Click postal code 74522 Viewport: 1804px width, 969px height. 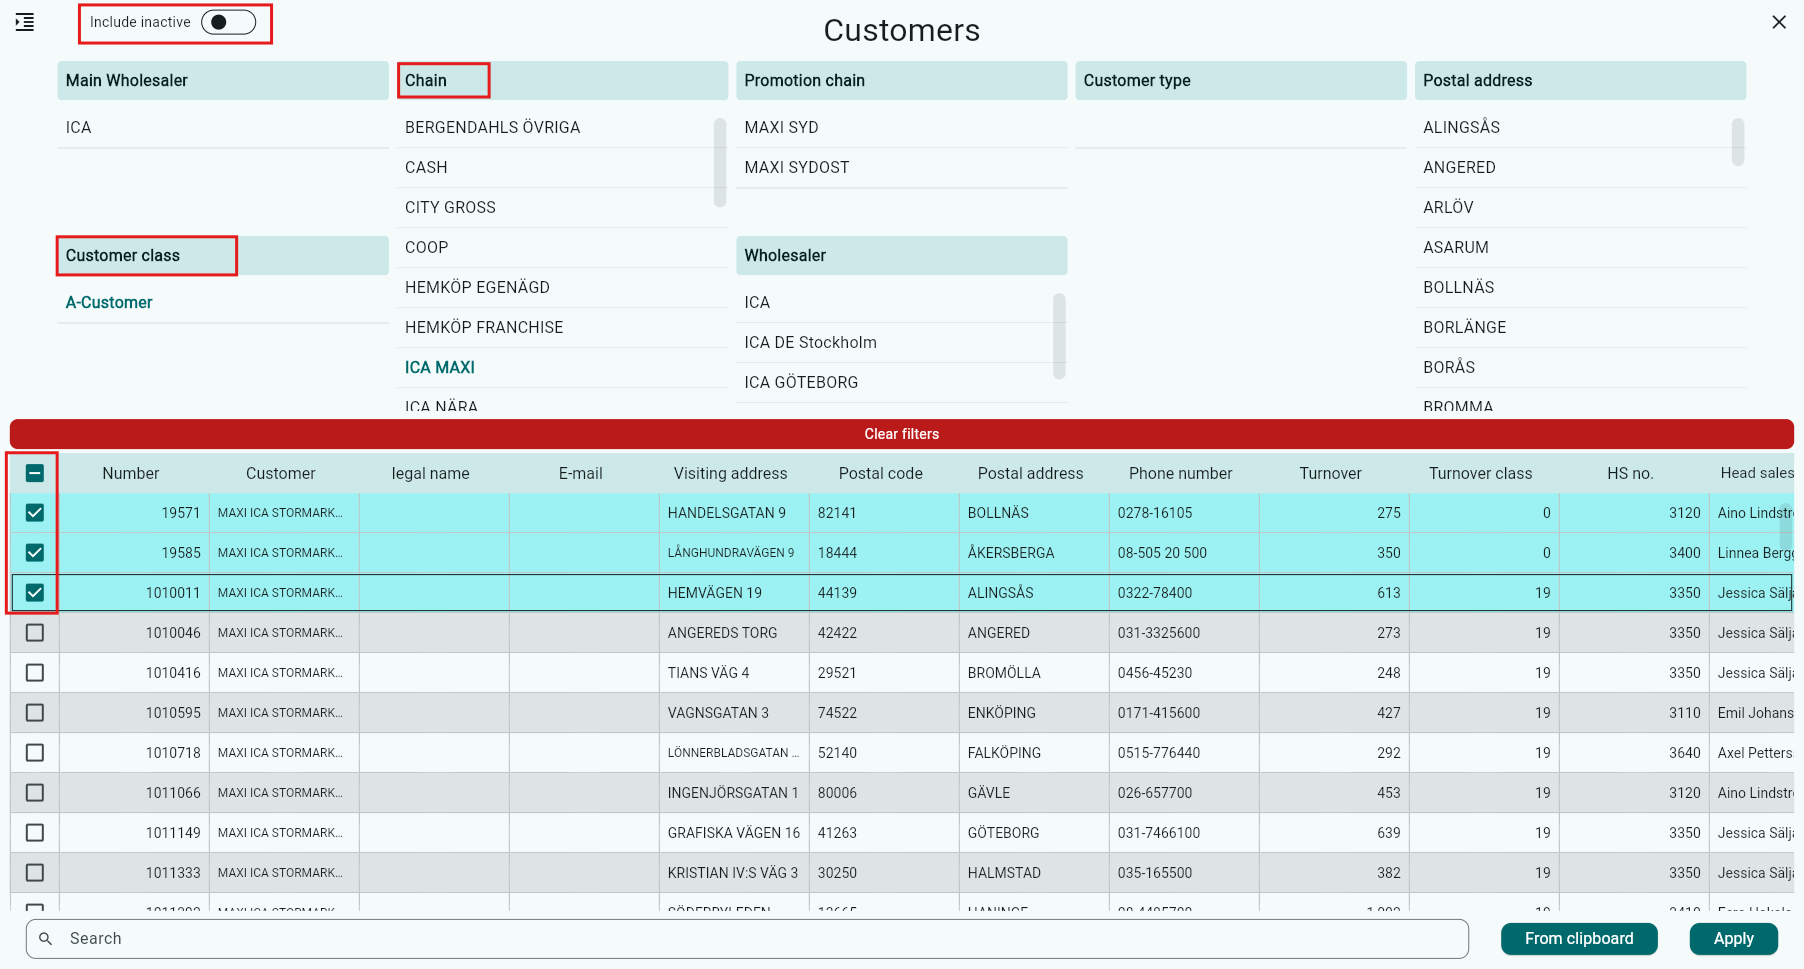coord(884,713)
